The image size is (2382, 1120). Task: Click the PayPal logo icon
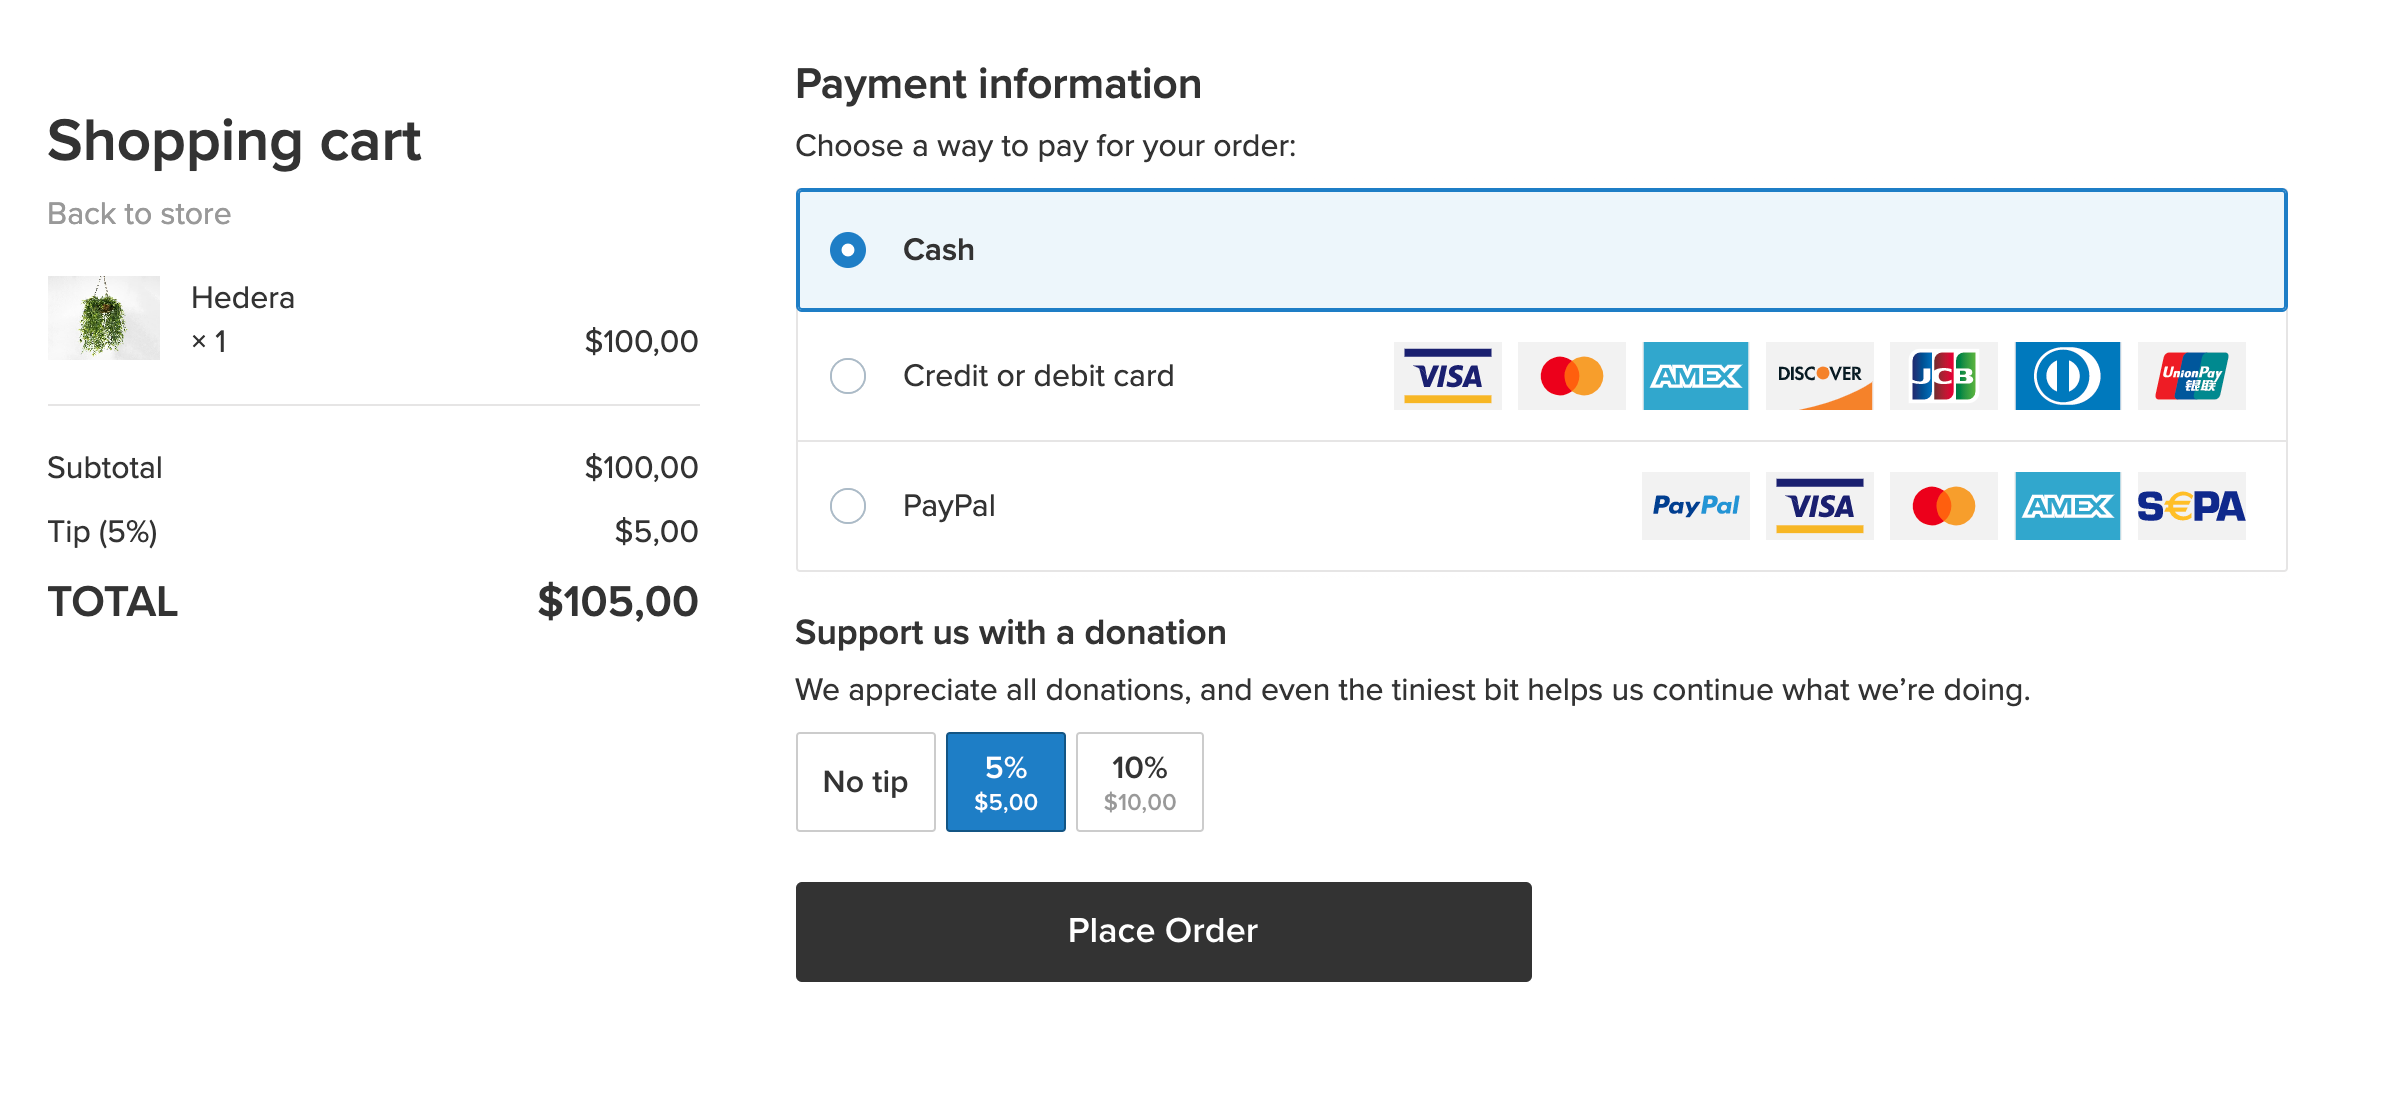[x=1695, y=506]
